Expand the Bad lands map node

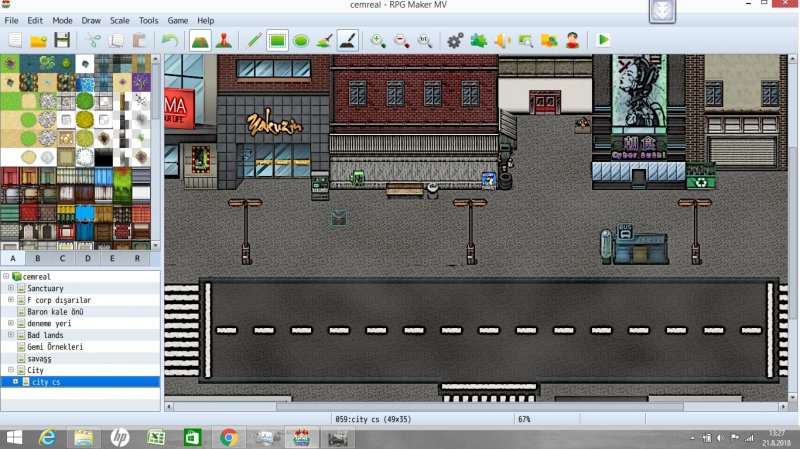[x=11, y=335]
